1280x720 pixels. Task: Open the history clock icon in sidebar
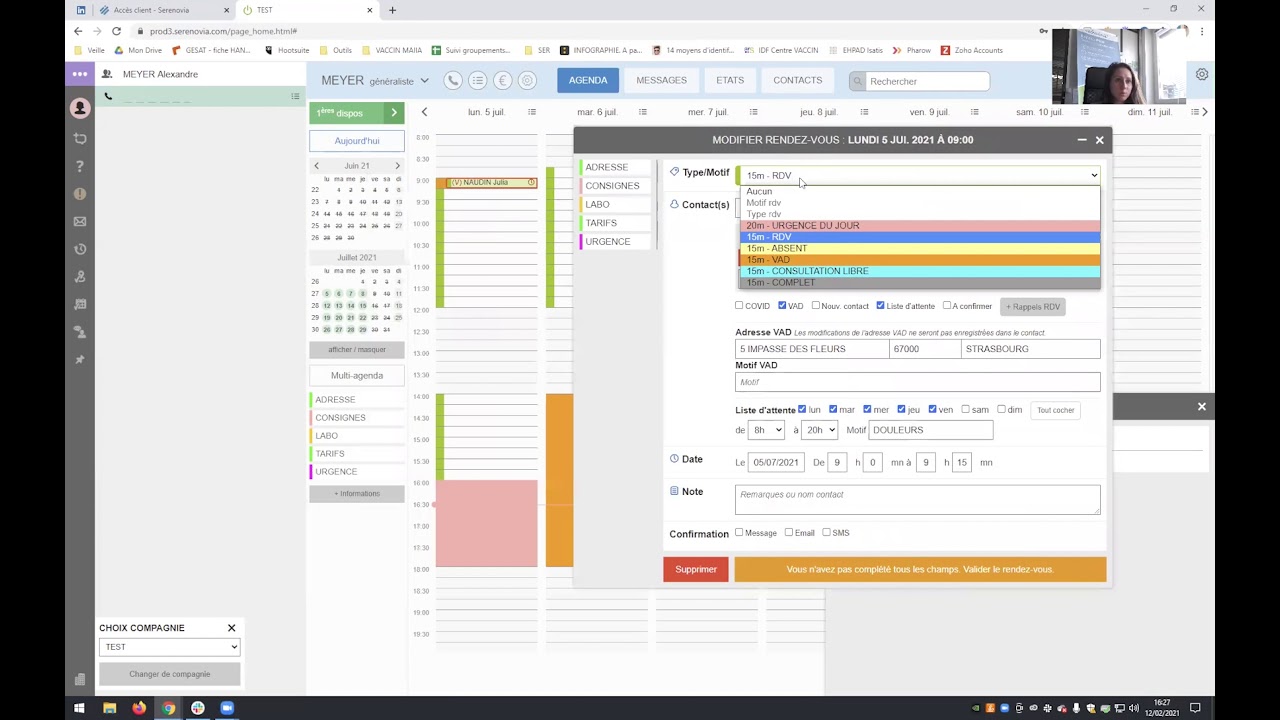(x=80, y=249)
